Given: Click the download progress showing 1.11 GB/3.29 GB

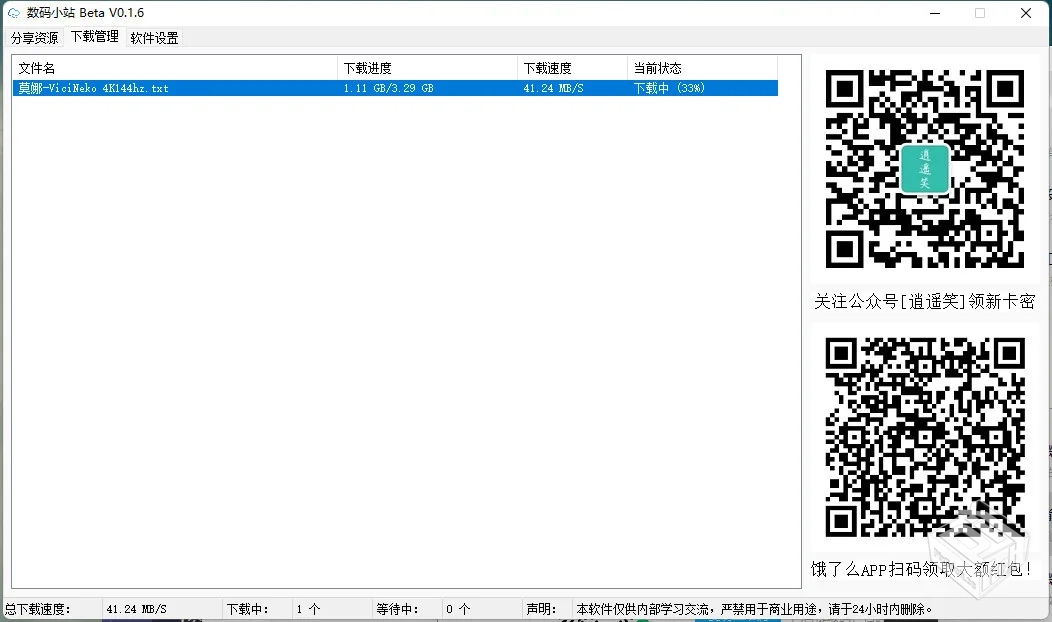Looking at the screenshot, I should tap(388, 88).
